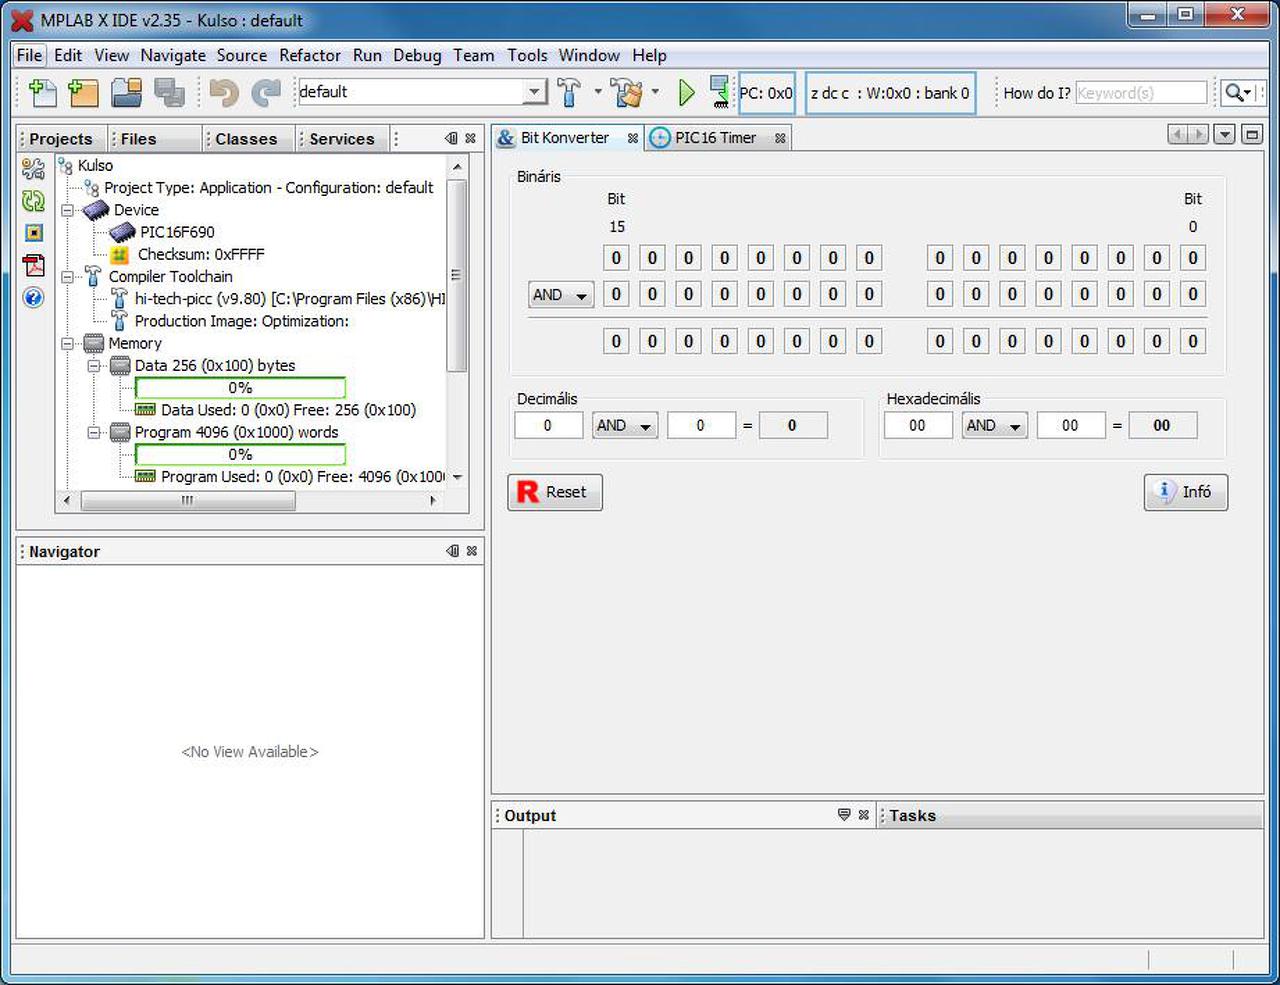Toggle bit 8 in the second binary row
Screen dimensions: 1280x985
click(x=869, y=294)
